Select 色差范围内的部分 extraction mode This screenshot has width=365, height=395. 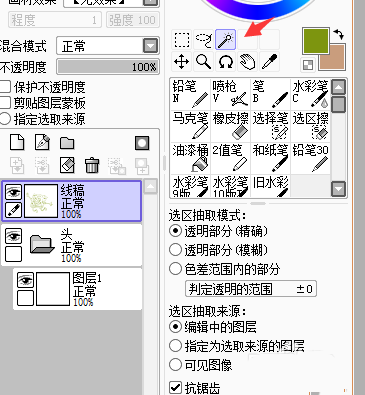tap(175, 269)
